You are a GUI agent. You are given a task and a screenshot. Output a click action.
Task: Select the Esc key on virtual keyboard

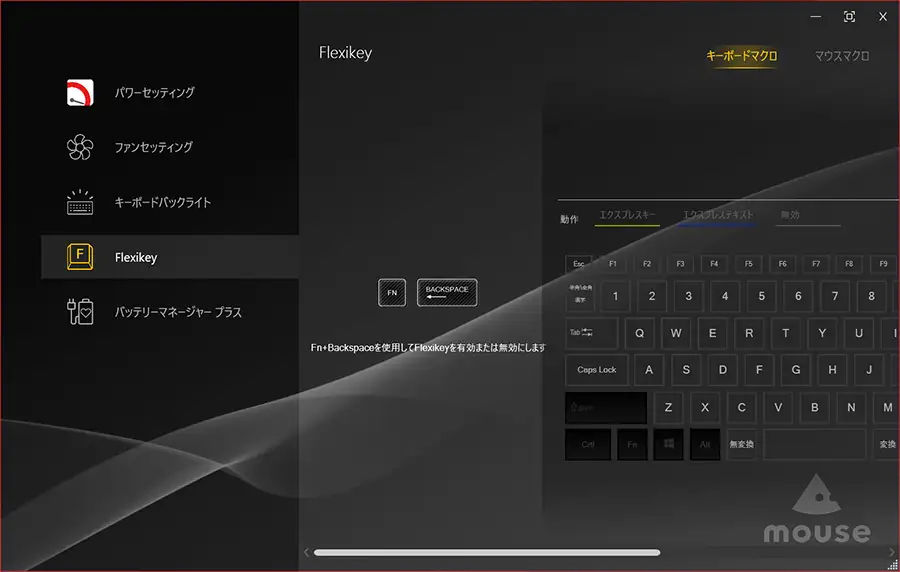click(x=579, y=264)
